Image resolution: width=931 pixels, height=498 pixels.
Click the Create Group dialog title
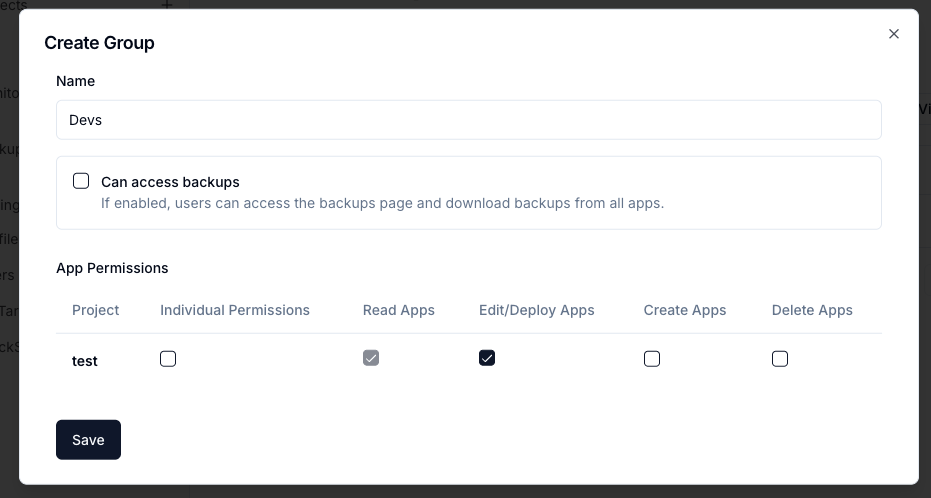pyautogui.click(x=99, y=43)
